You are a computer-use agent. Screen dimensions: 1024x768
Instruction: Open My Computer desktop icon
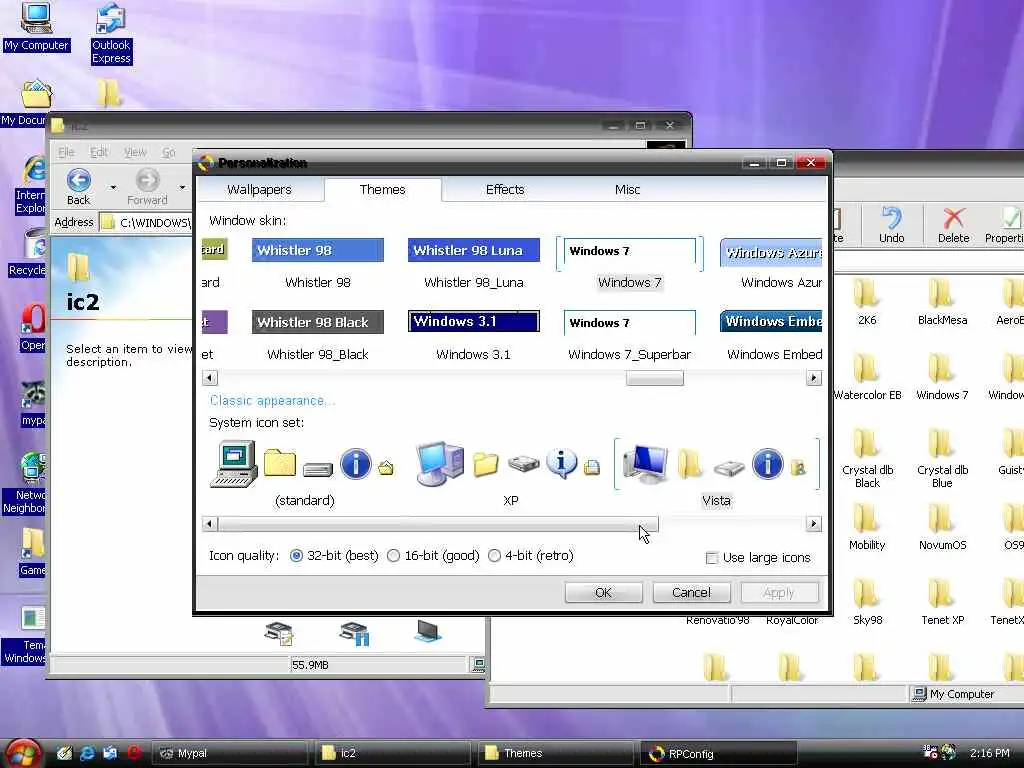click(x=36, y=27)
